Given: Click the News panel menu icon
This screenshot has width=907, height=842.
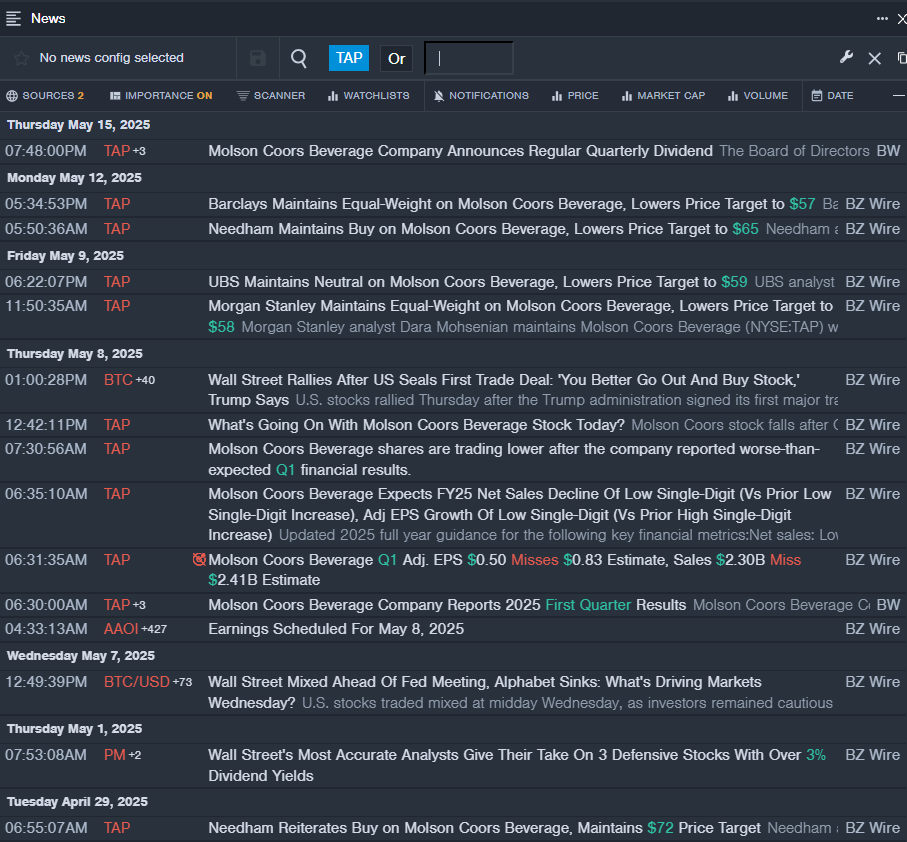Looking at the screenshot, I should point(13,19).
